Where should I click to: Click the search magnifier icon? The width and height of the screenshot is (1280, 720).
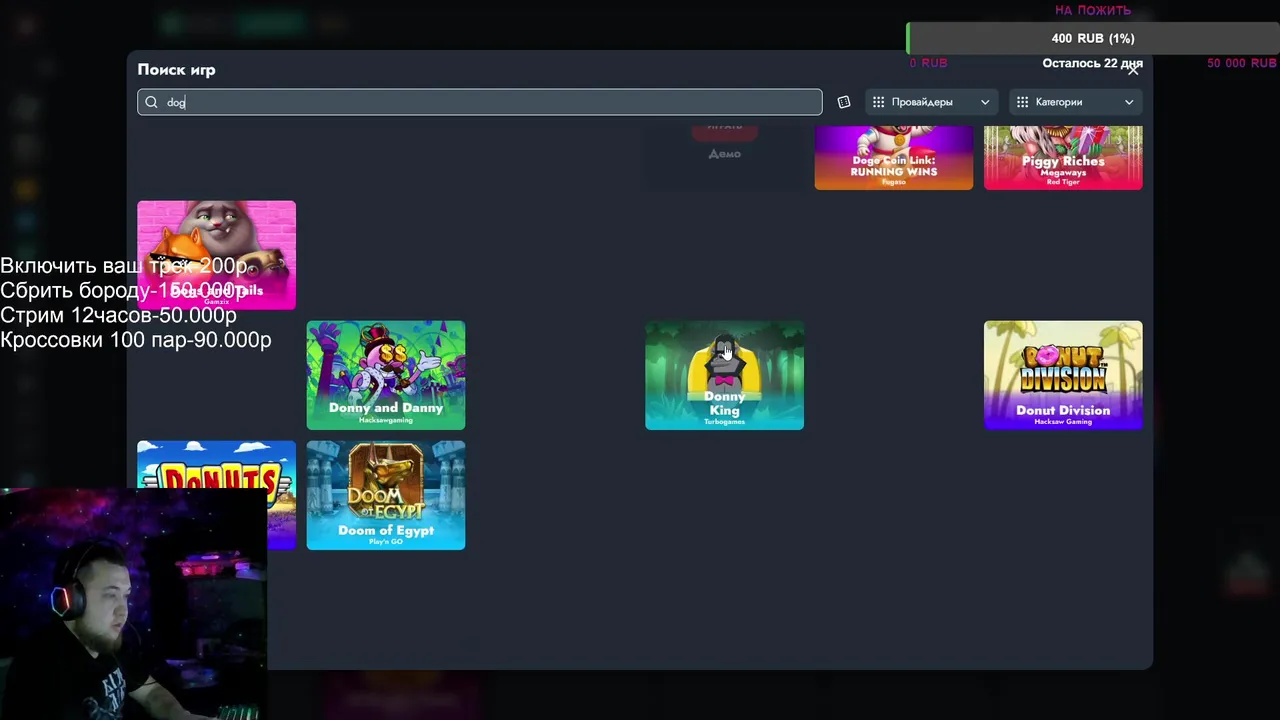(151, 102)
